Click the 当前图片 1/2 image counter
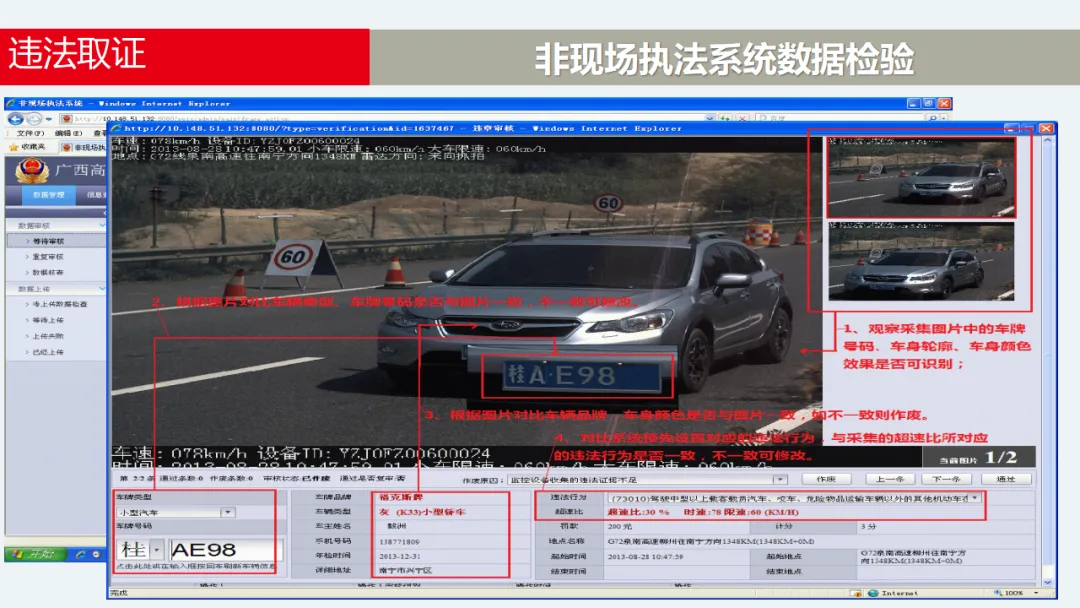 coord(979,458)
